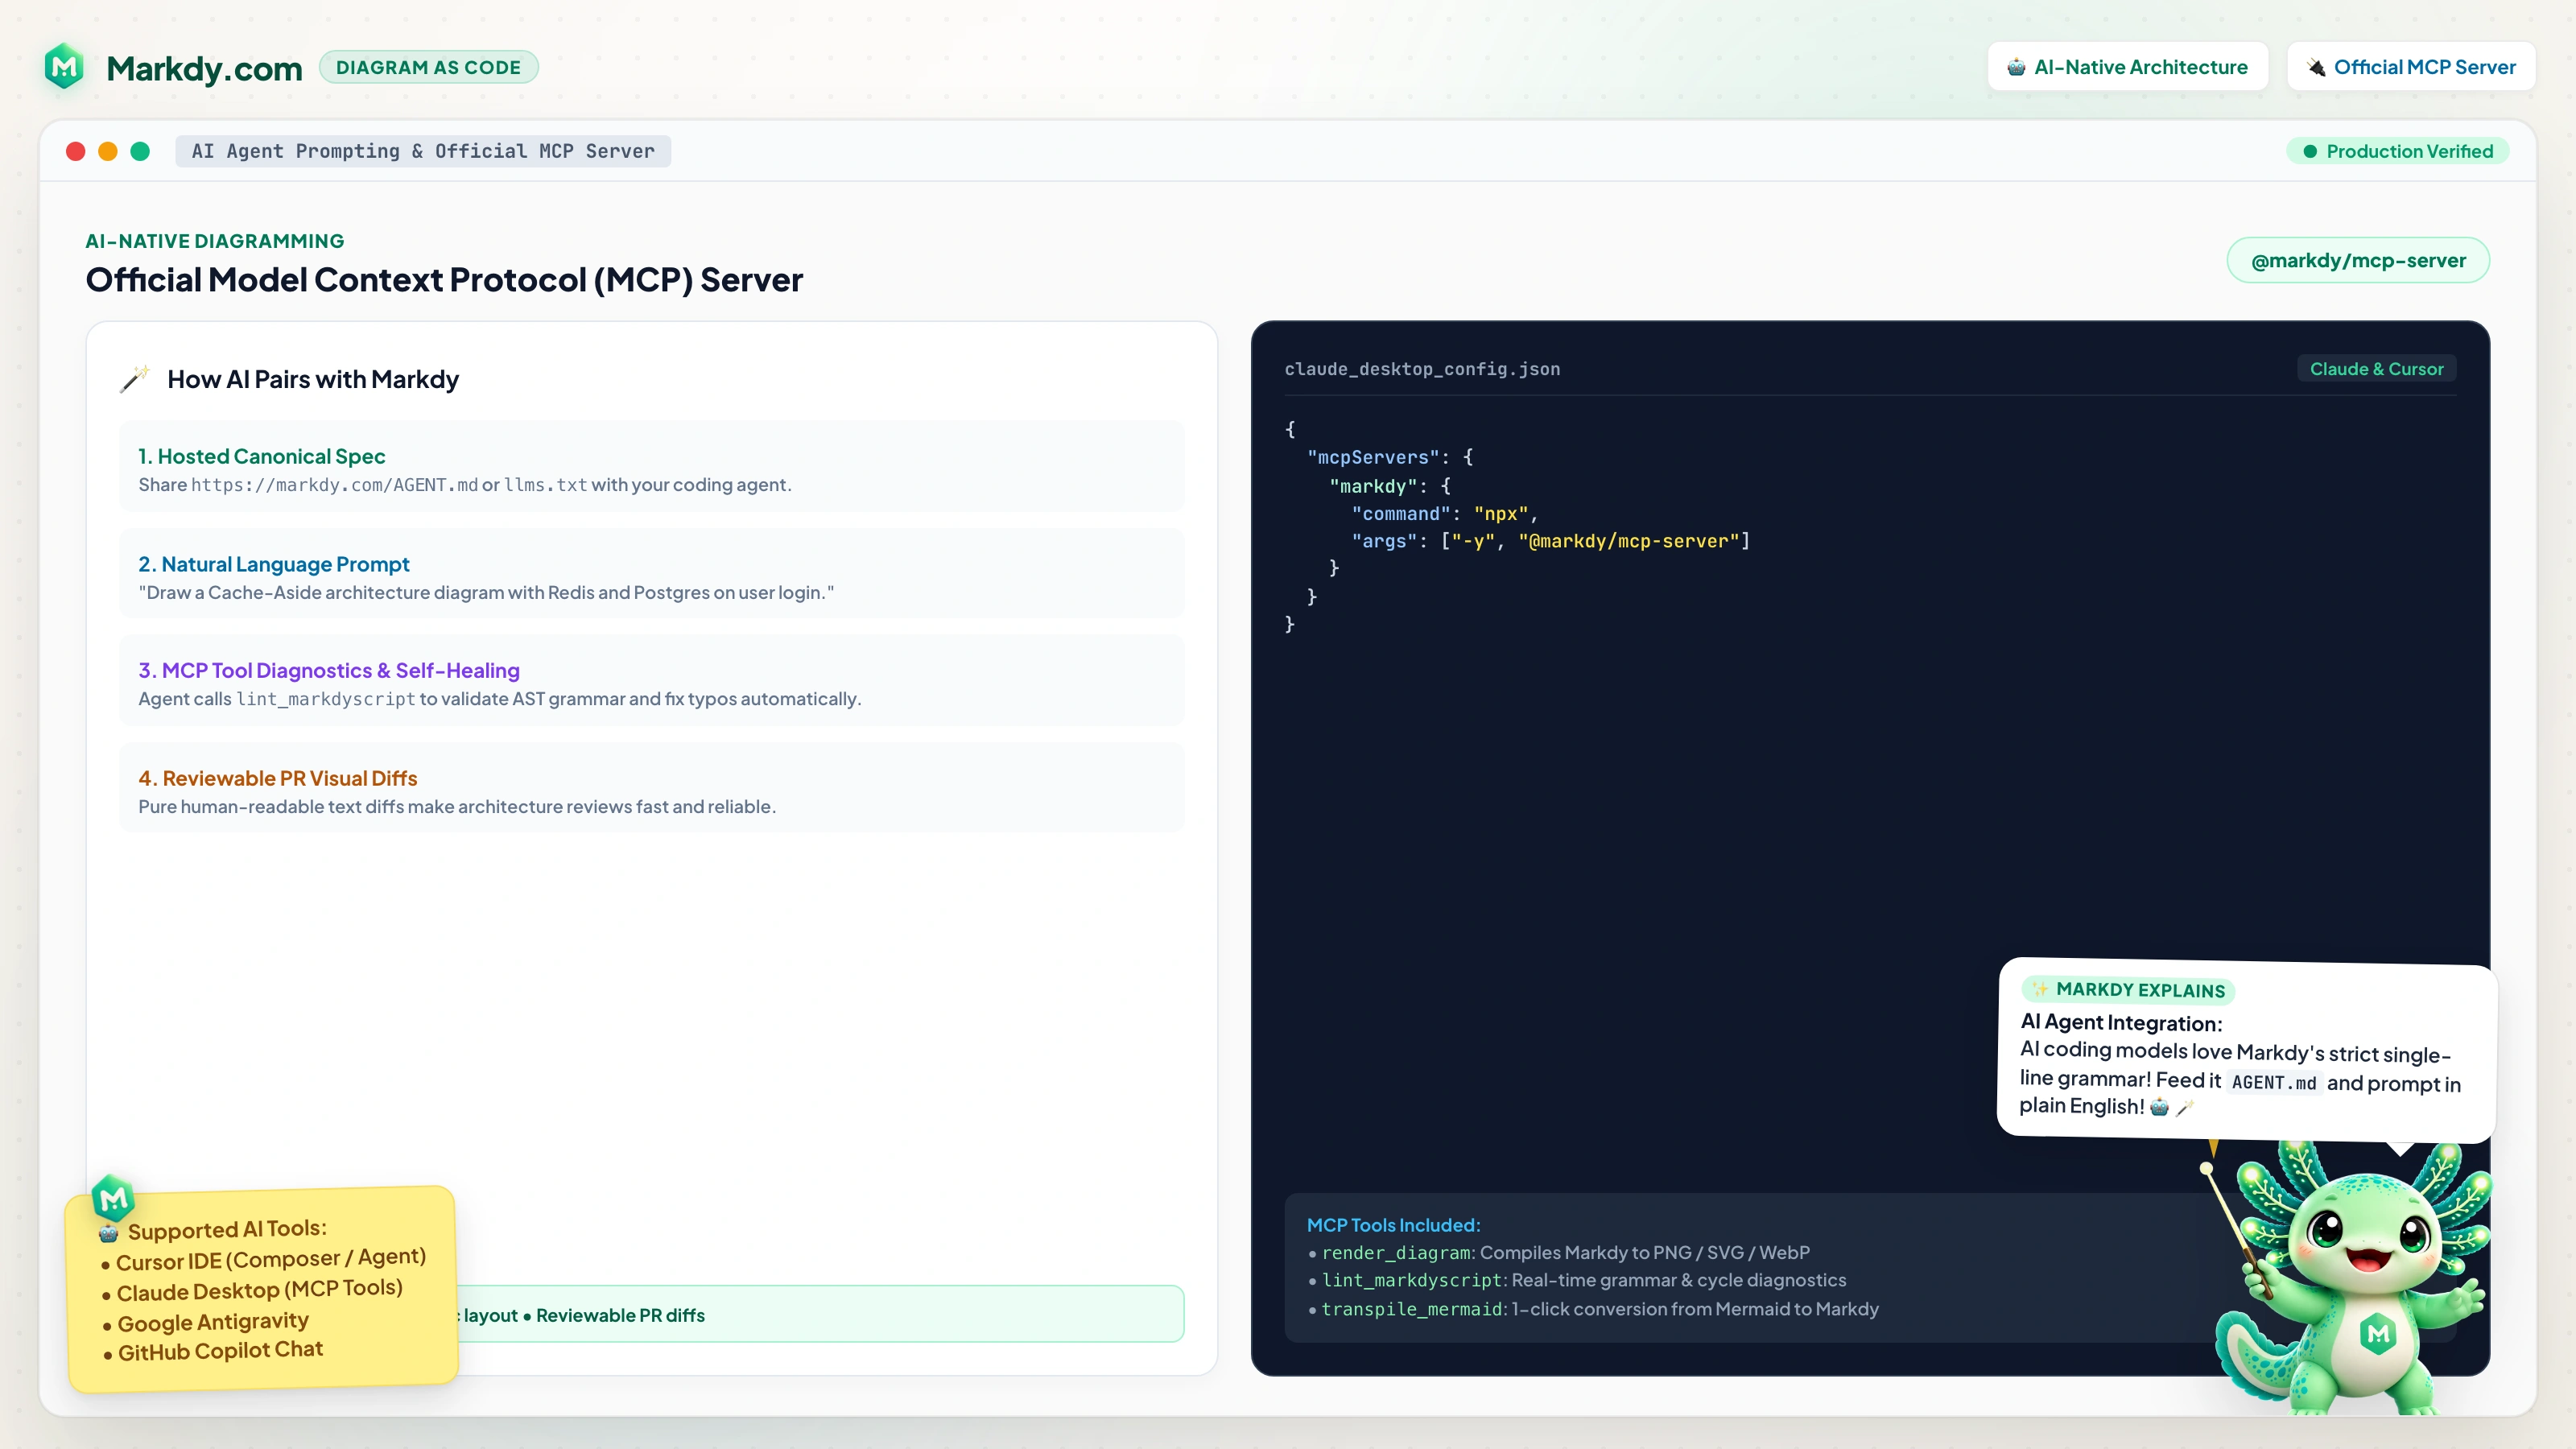Click the M badge on mascot's chest
The height and width of the screenshot is (1449, 2576).
click(x=2378, y=1333)
